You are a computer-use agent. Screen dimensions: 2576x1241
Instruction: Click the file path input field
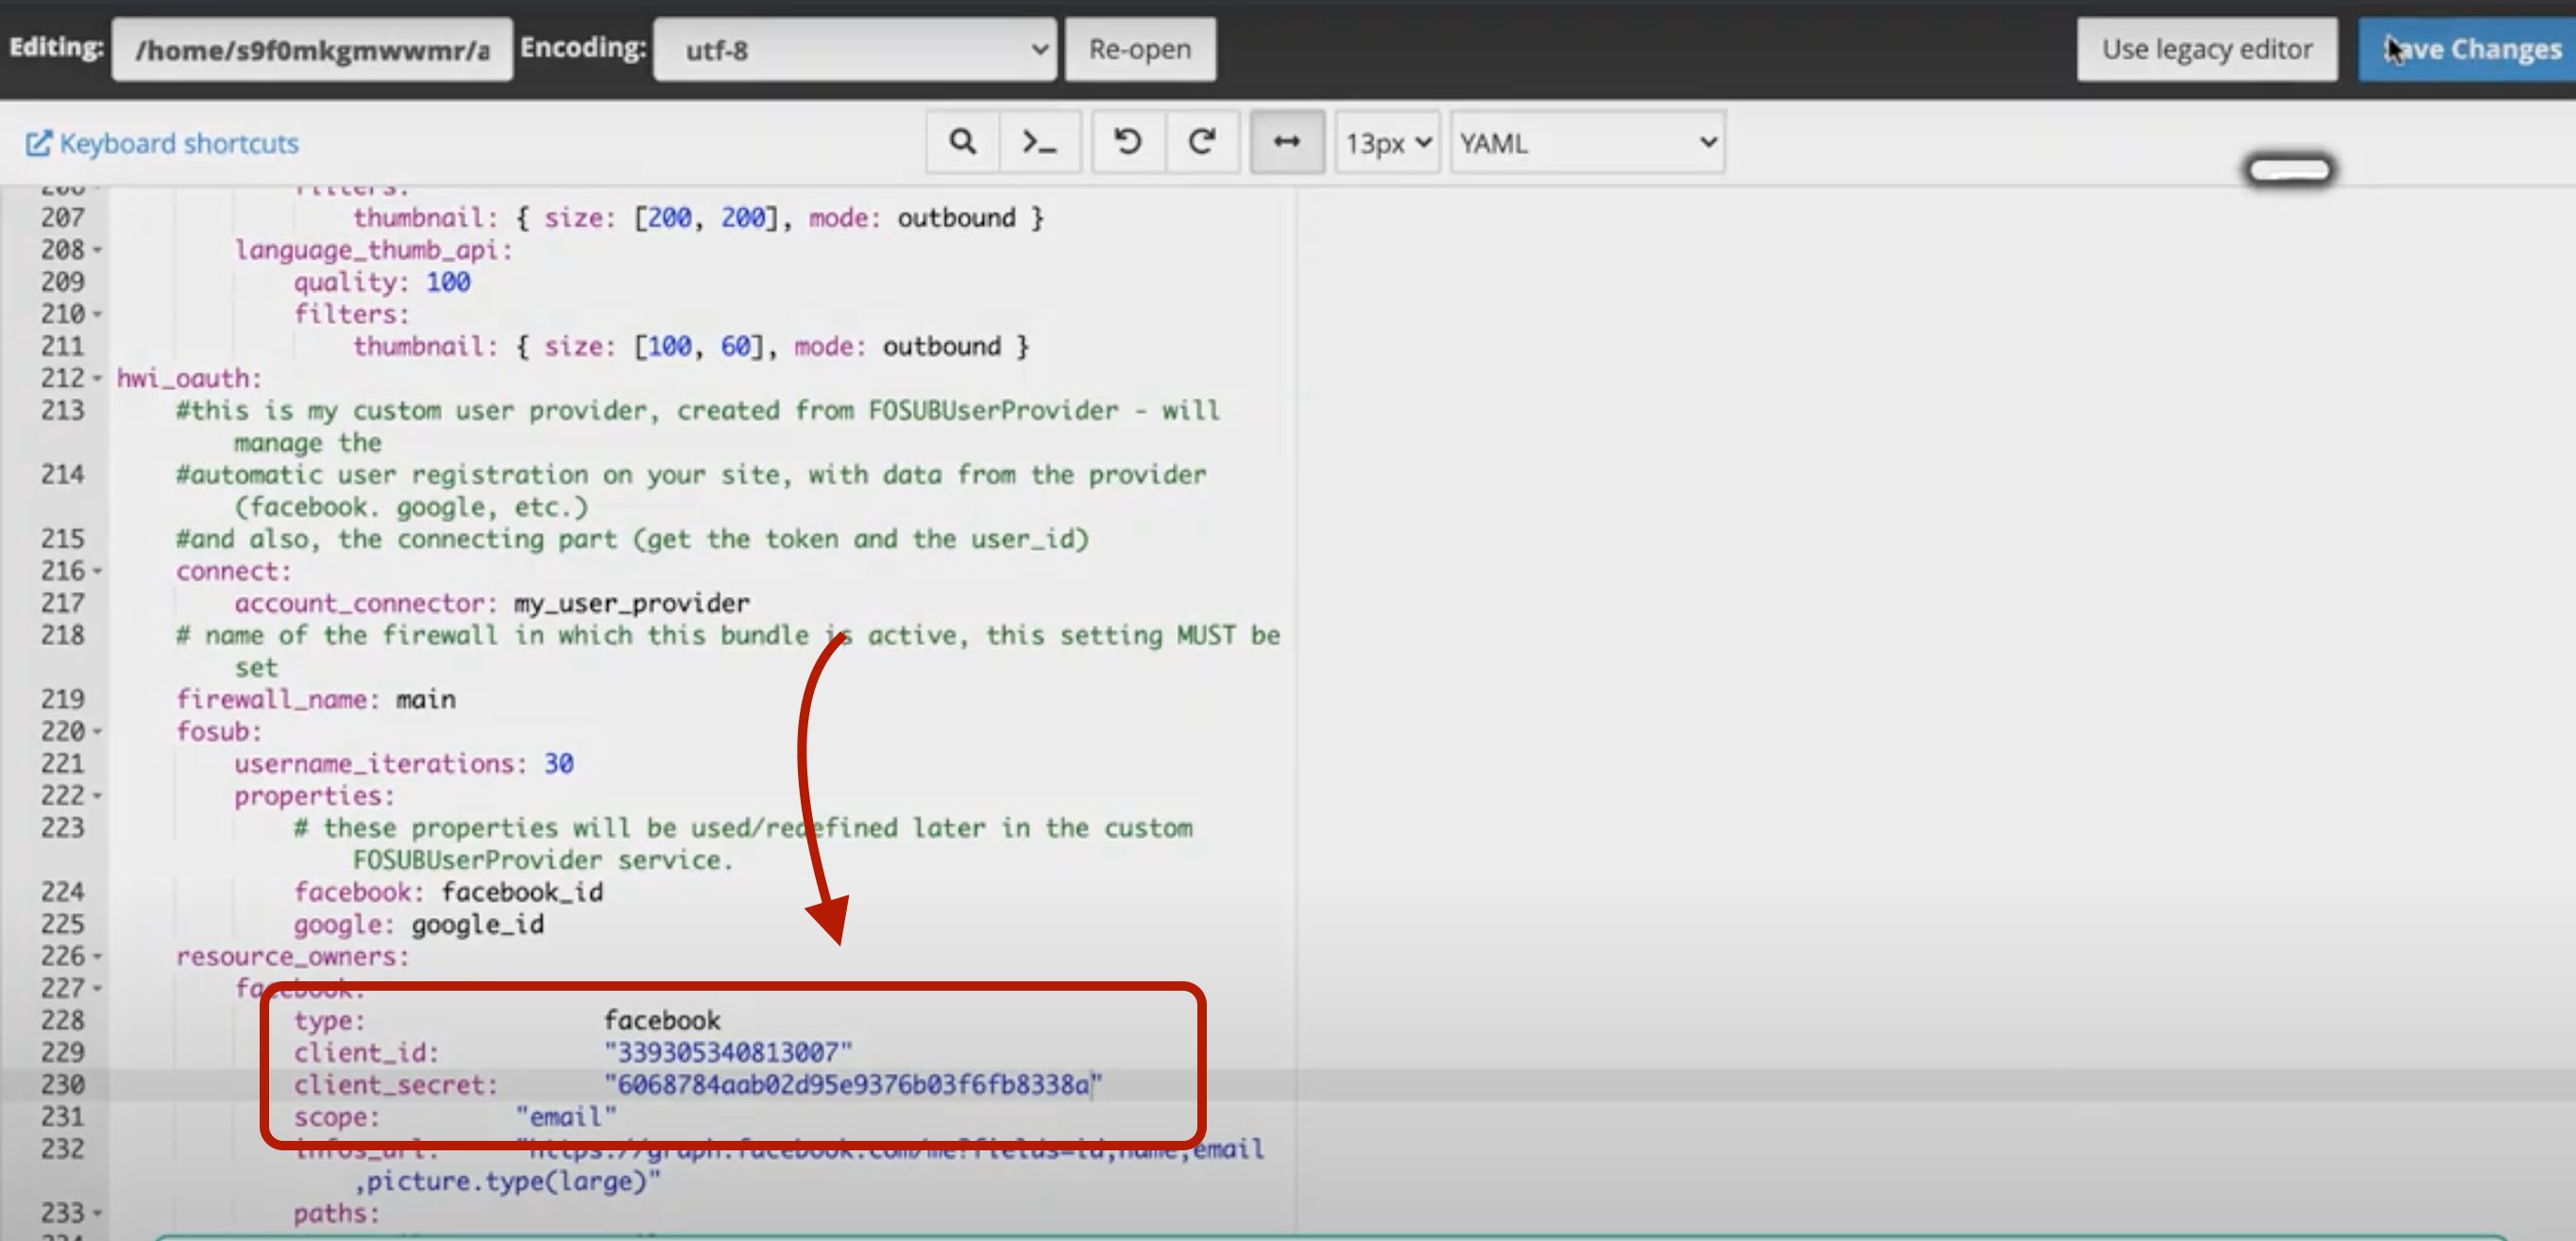pos(312,49)
